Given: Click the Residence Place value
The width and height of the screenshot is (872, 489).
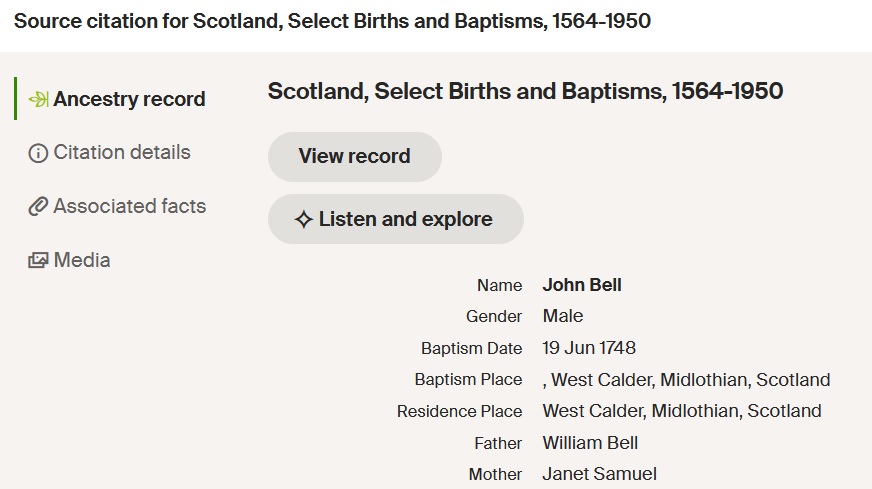Looking at the screenshot, I should point(682,411).
